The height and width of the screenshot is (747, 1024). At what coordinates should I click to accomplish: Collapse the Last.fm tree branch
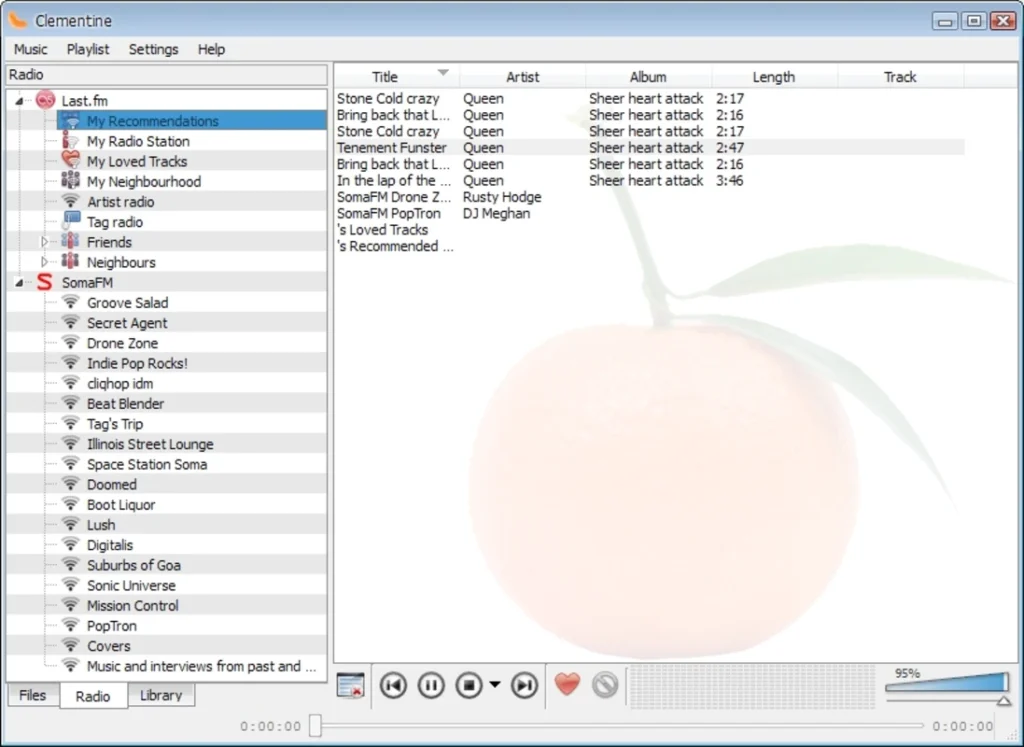click(x=20, y=101)
